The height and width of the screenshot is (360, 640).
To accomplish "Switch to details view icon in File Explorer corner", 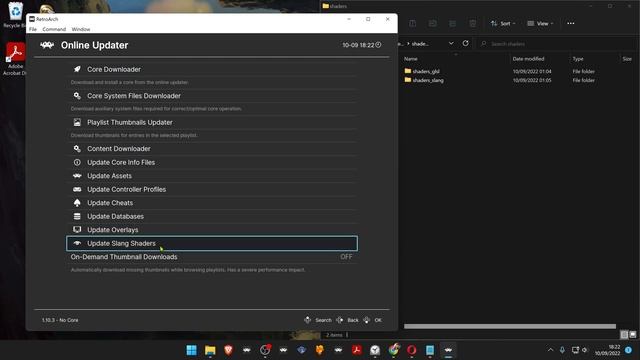I will coord(624,335).
